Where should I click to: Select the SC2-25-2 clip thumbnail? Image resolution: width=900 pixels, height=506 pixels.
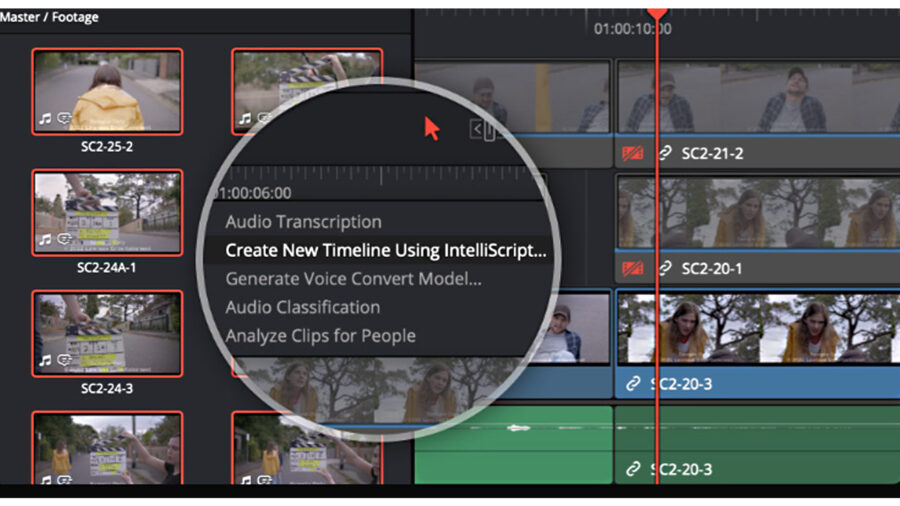coord(107,91)
